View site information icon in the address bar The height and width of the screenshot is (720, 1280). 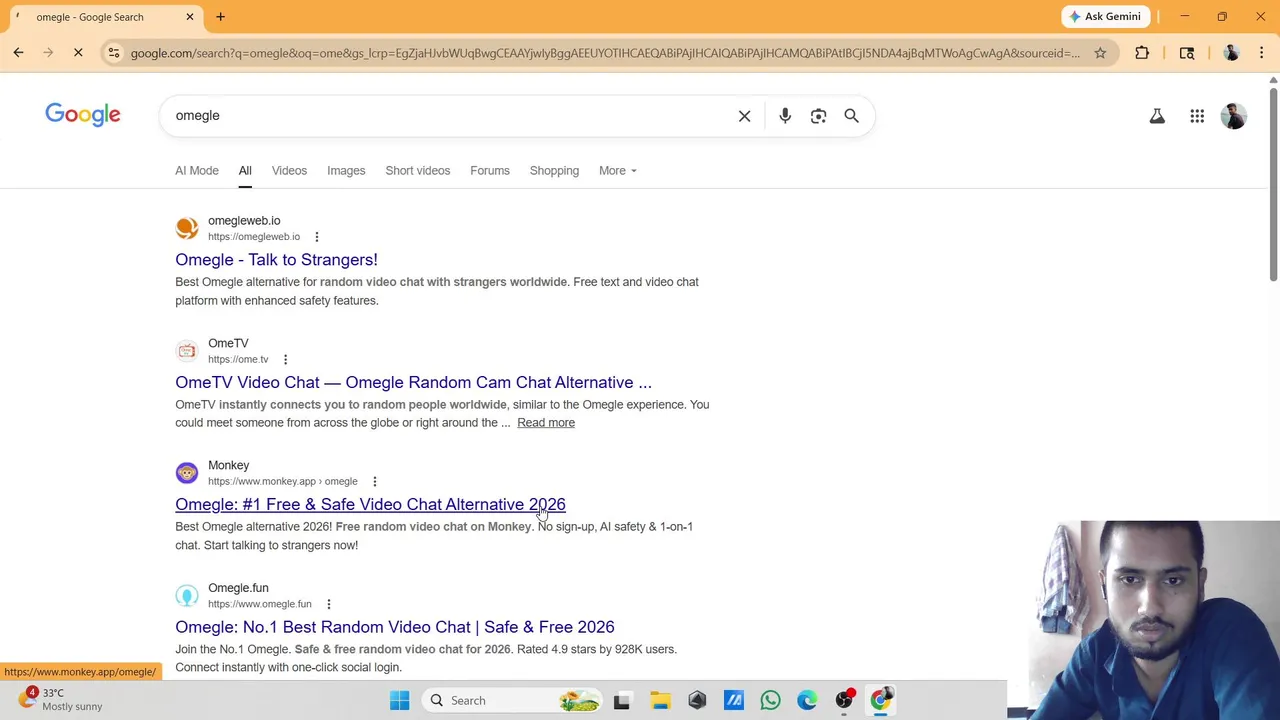(114, 53)
